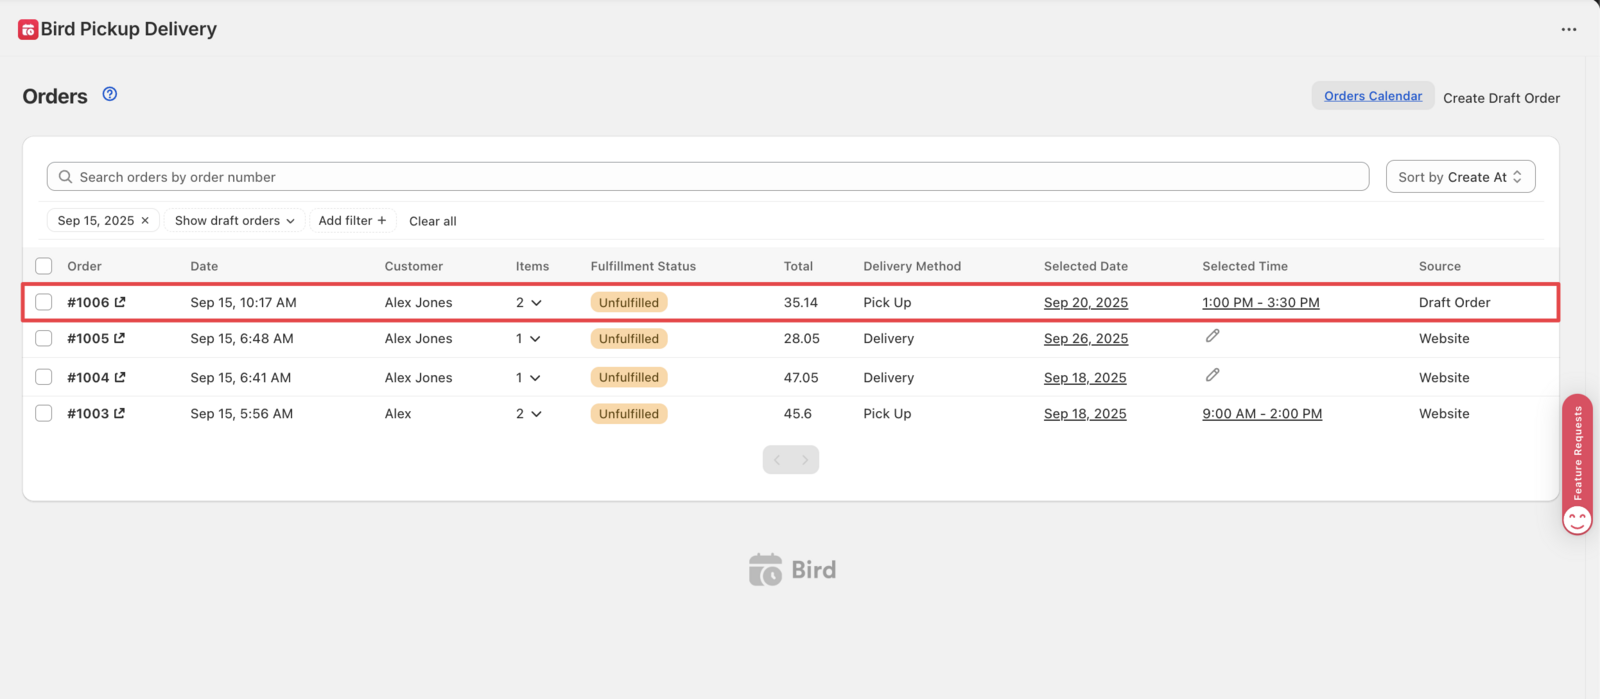Viewport: 1600px width, 699px height.
Task: Open the Sort by Create At dropdown
Action: tap(1460, 177)
